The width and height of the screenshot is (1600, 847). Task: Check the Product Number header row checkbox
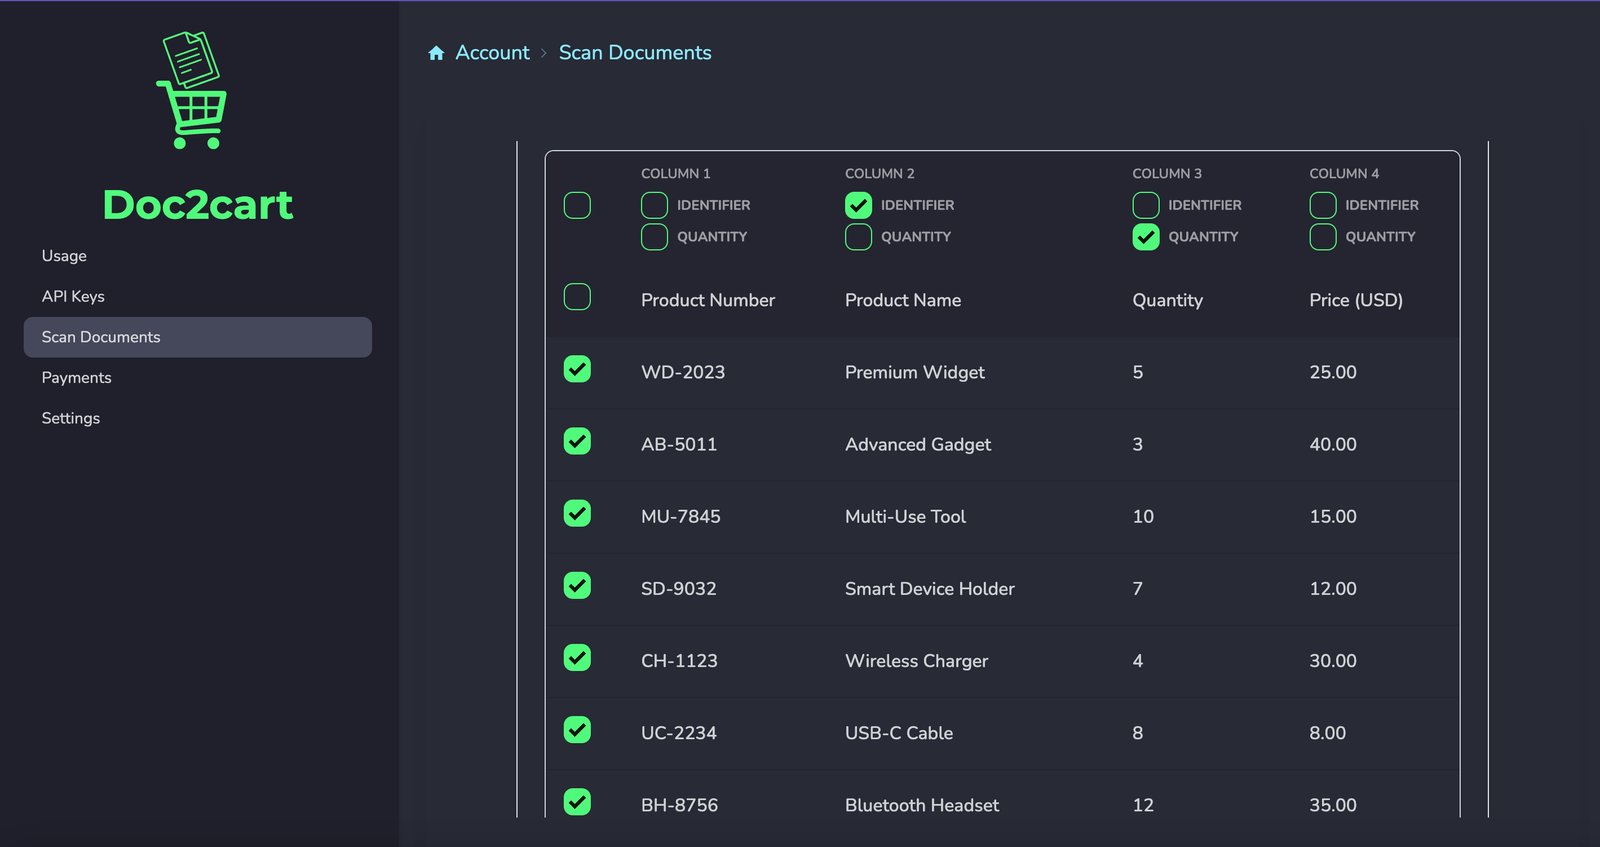577,297
